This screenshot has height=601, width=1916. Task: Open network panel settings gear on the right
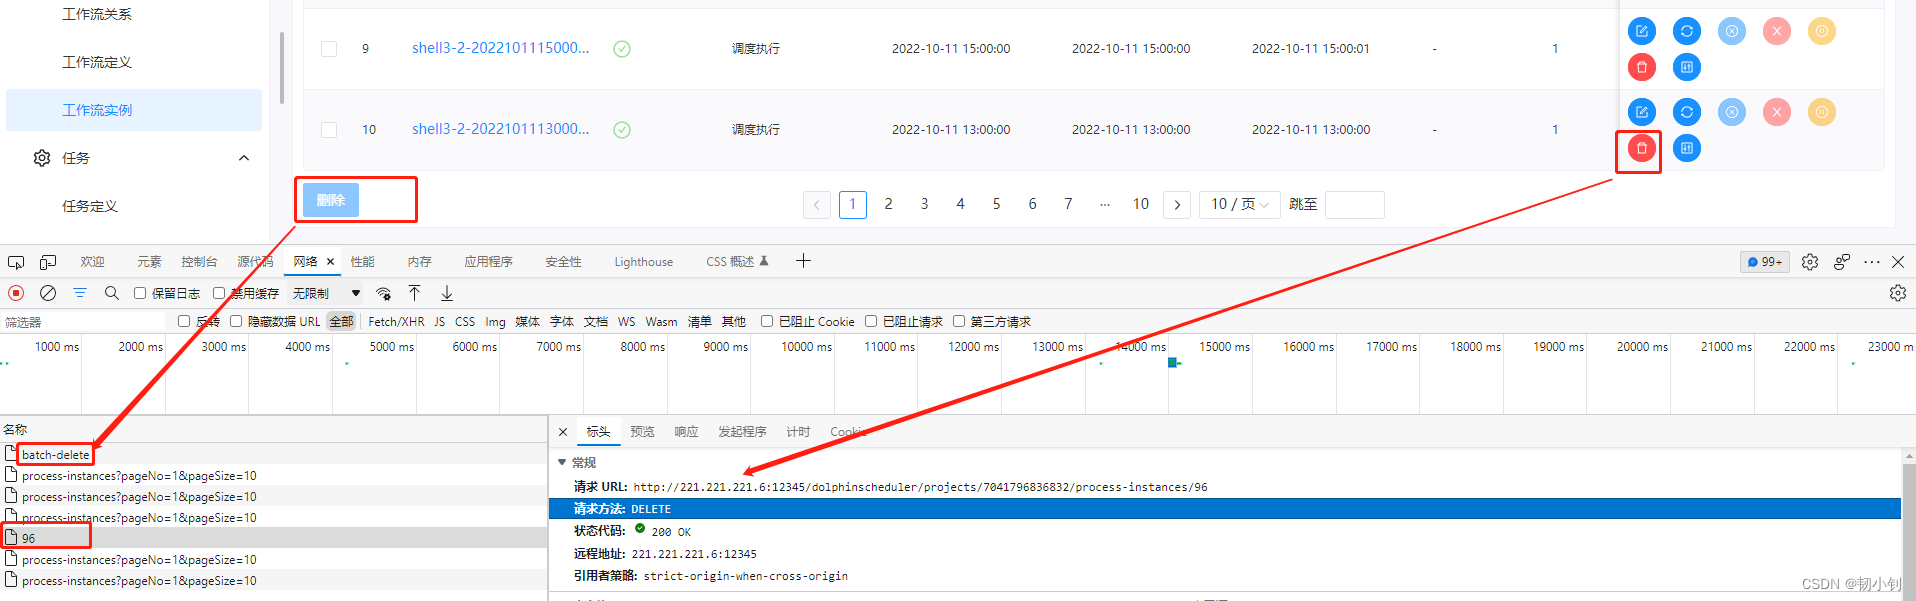(1897, 293)
